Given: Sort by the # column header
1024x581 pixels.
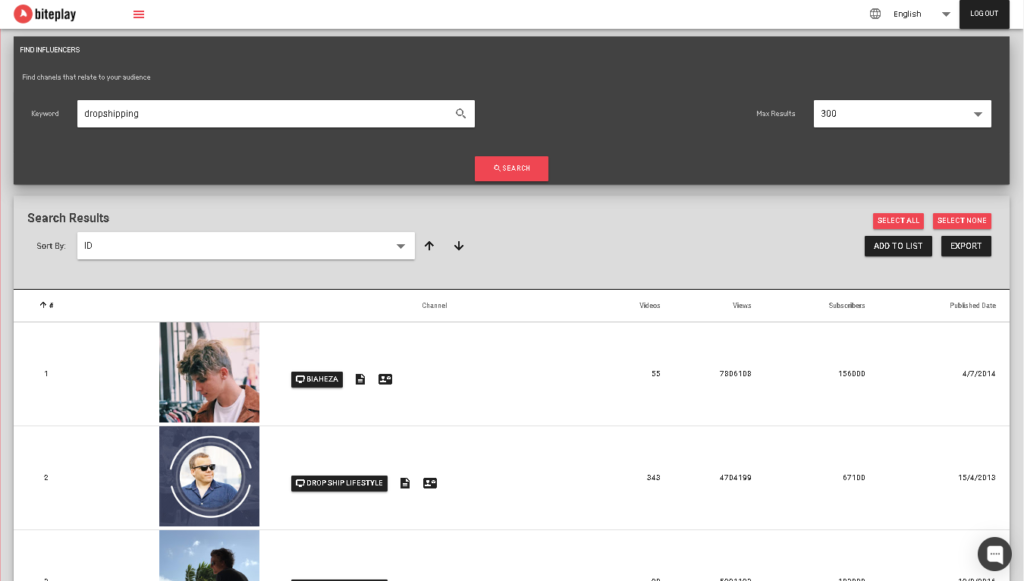Looking at the screenshot, I should click(x=46, y=305).
